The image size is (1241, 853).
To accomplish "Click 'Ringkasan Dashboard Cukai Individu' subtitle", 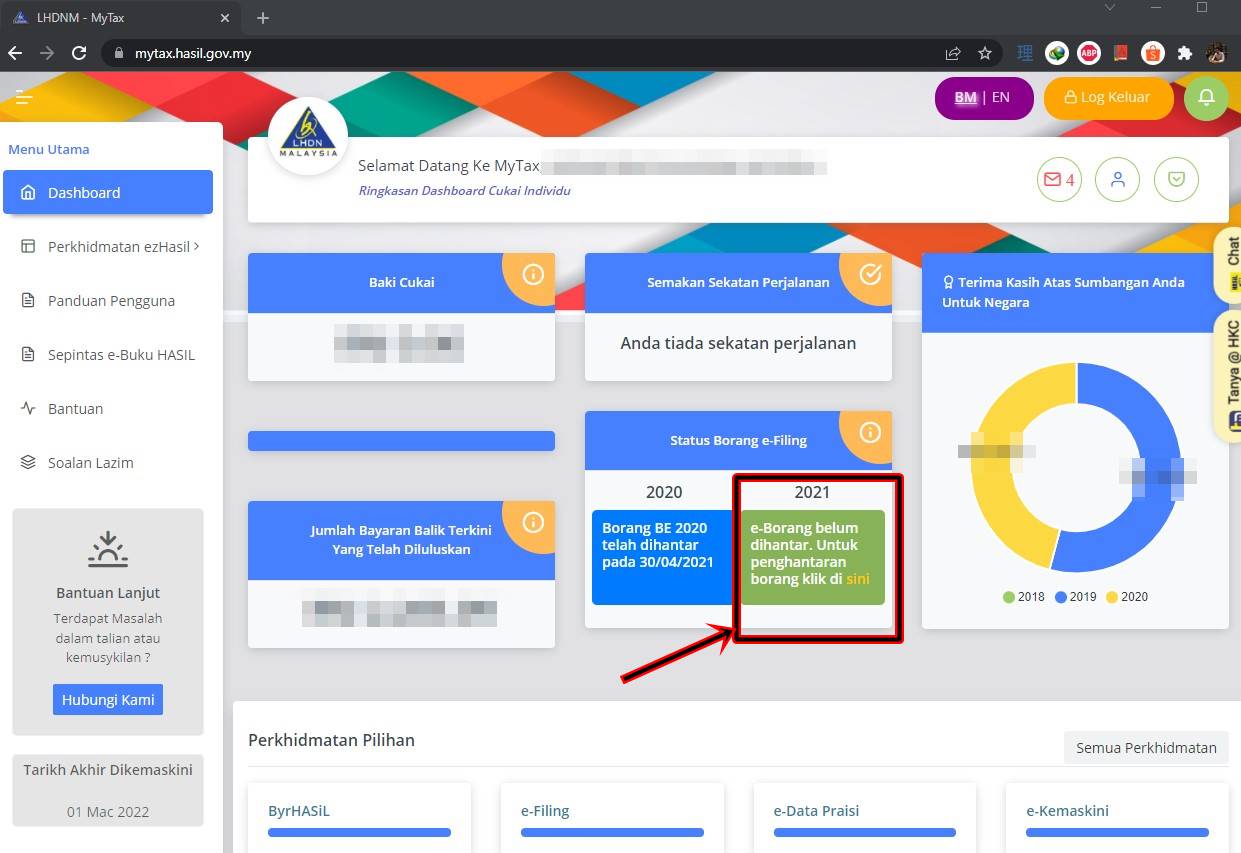I will coord(464,190).
